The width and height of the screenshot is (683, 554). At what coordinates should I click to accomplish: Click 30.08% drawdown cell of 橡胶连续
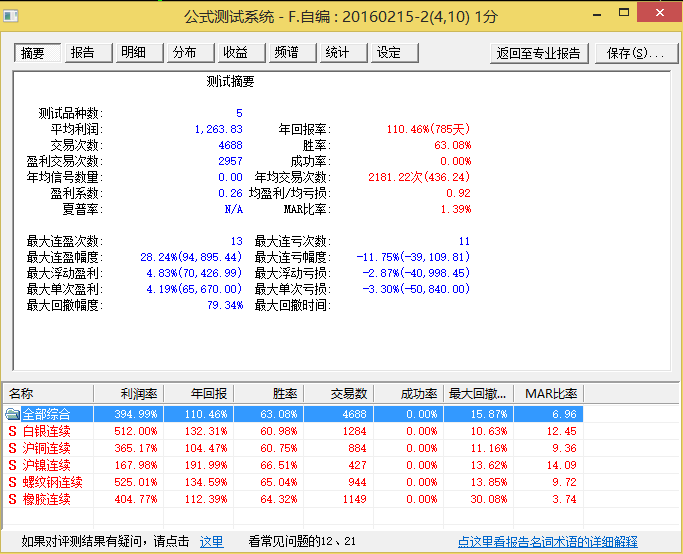click(x=489, y=499)
